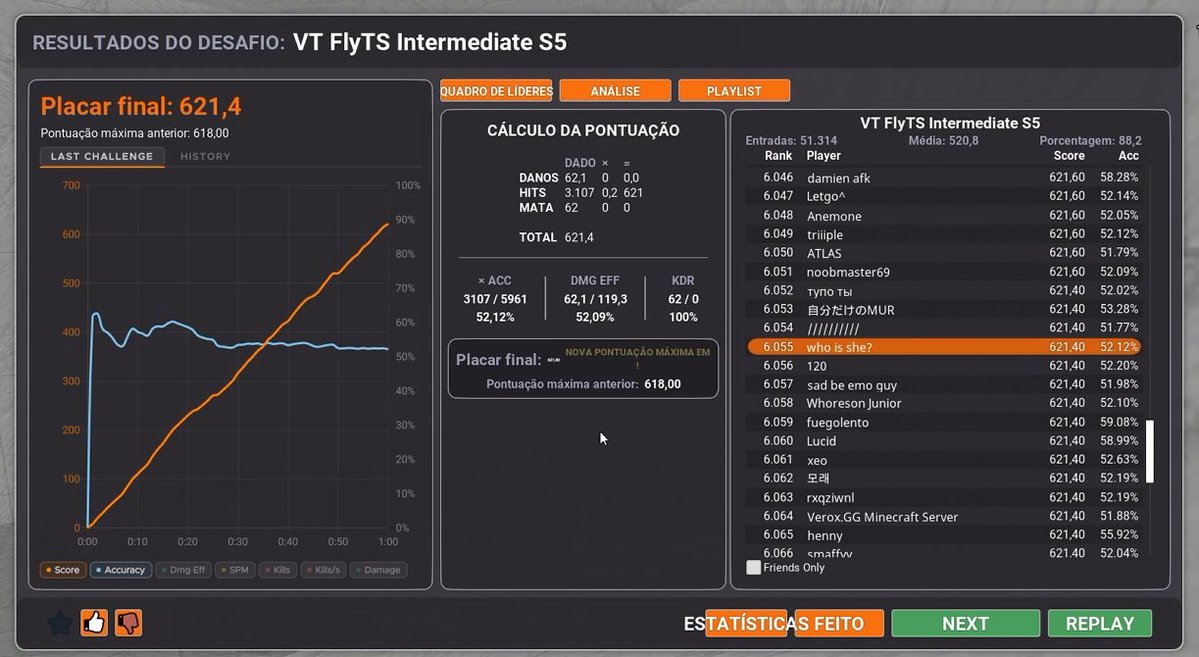Open the PLAYLIST tab
Screen dimensions: 1199x657
coord(733,91)
